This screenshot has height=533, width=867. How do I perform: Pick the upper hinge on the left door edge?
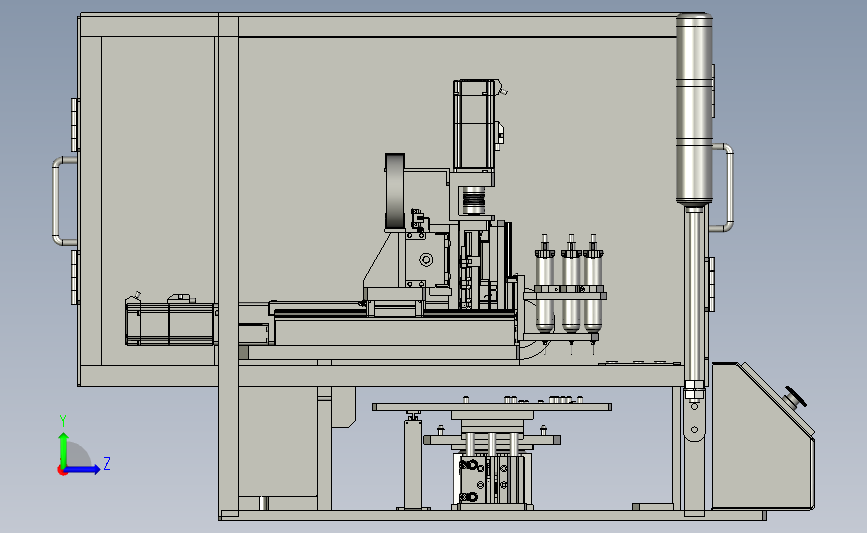coord(75,125)
